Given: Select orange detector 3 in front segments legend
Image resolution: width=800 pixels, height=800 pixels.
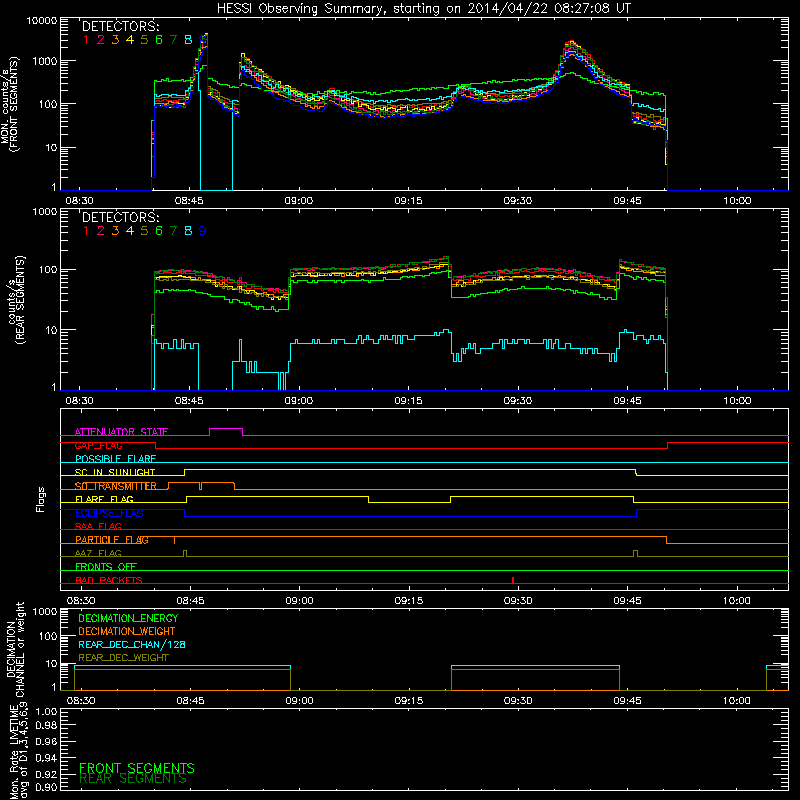Looking at the screenshot, I should (x=115, y=40).
